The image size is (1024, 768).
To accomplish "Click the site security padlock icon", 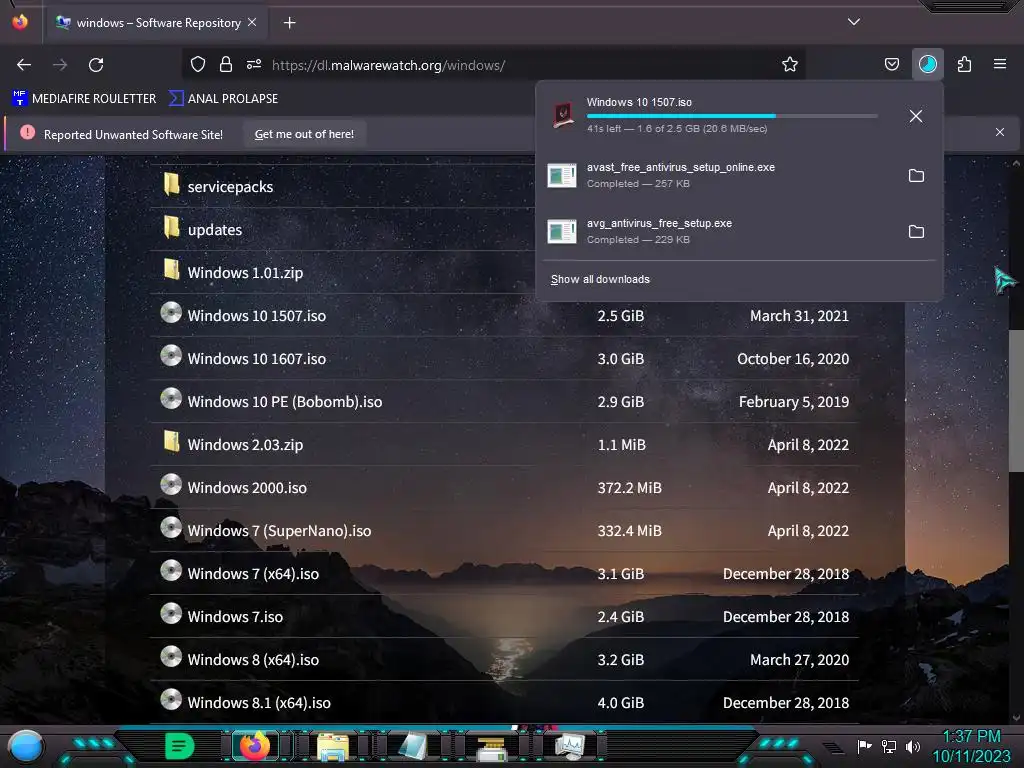I will pyautogui.click(x=226, y=64).
